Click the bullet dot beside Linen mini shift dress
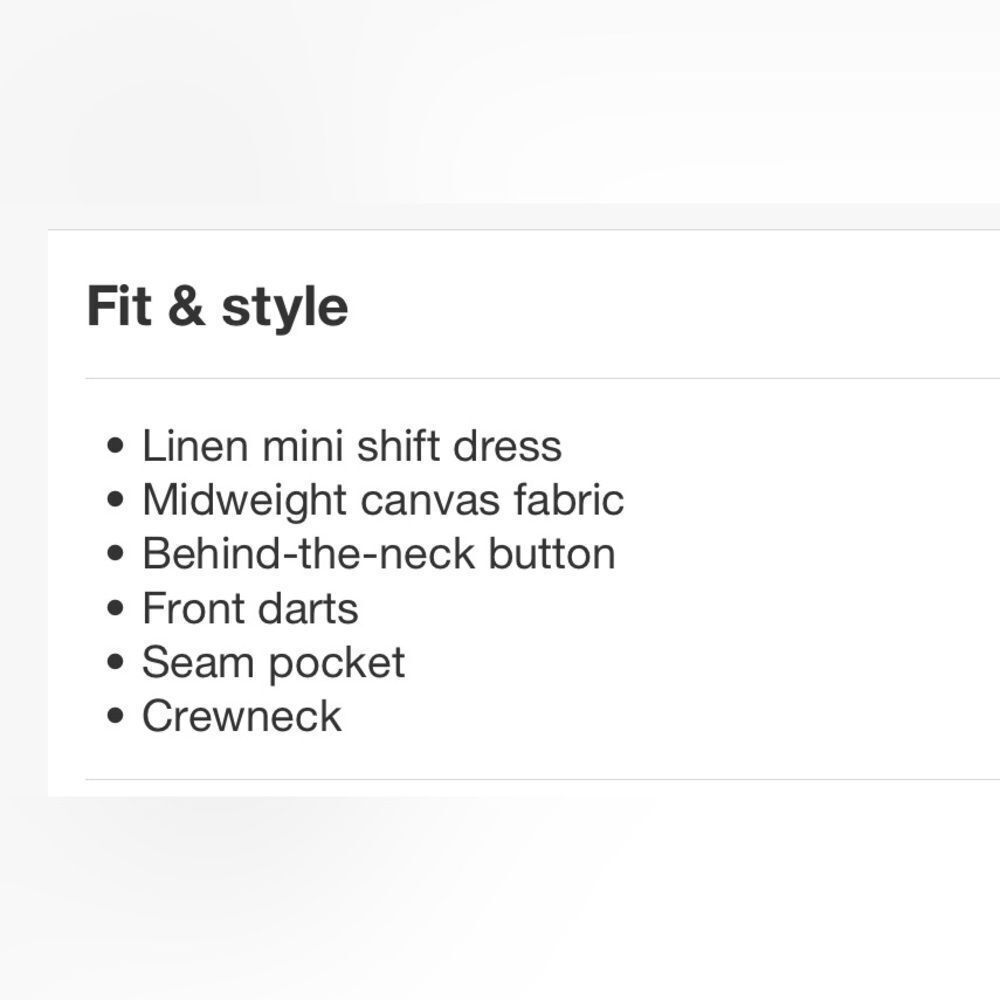1000x1000 pixels. click(115, 445)
